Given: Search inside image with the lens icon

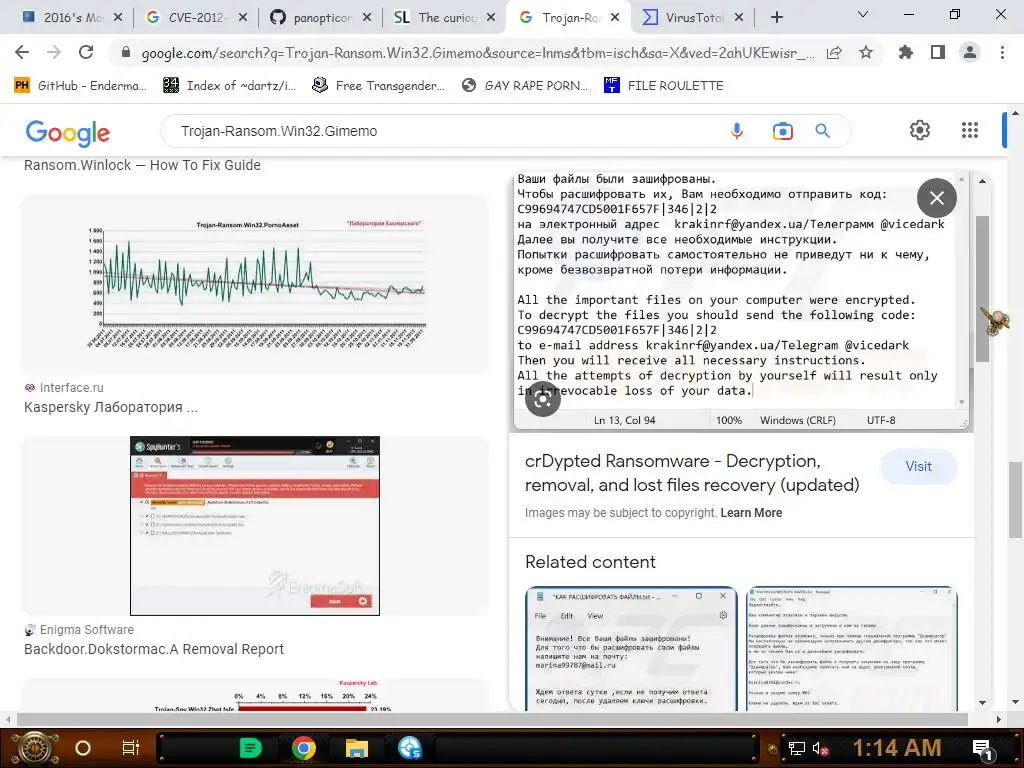Looking at the screenshot, I should 543,400.
